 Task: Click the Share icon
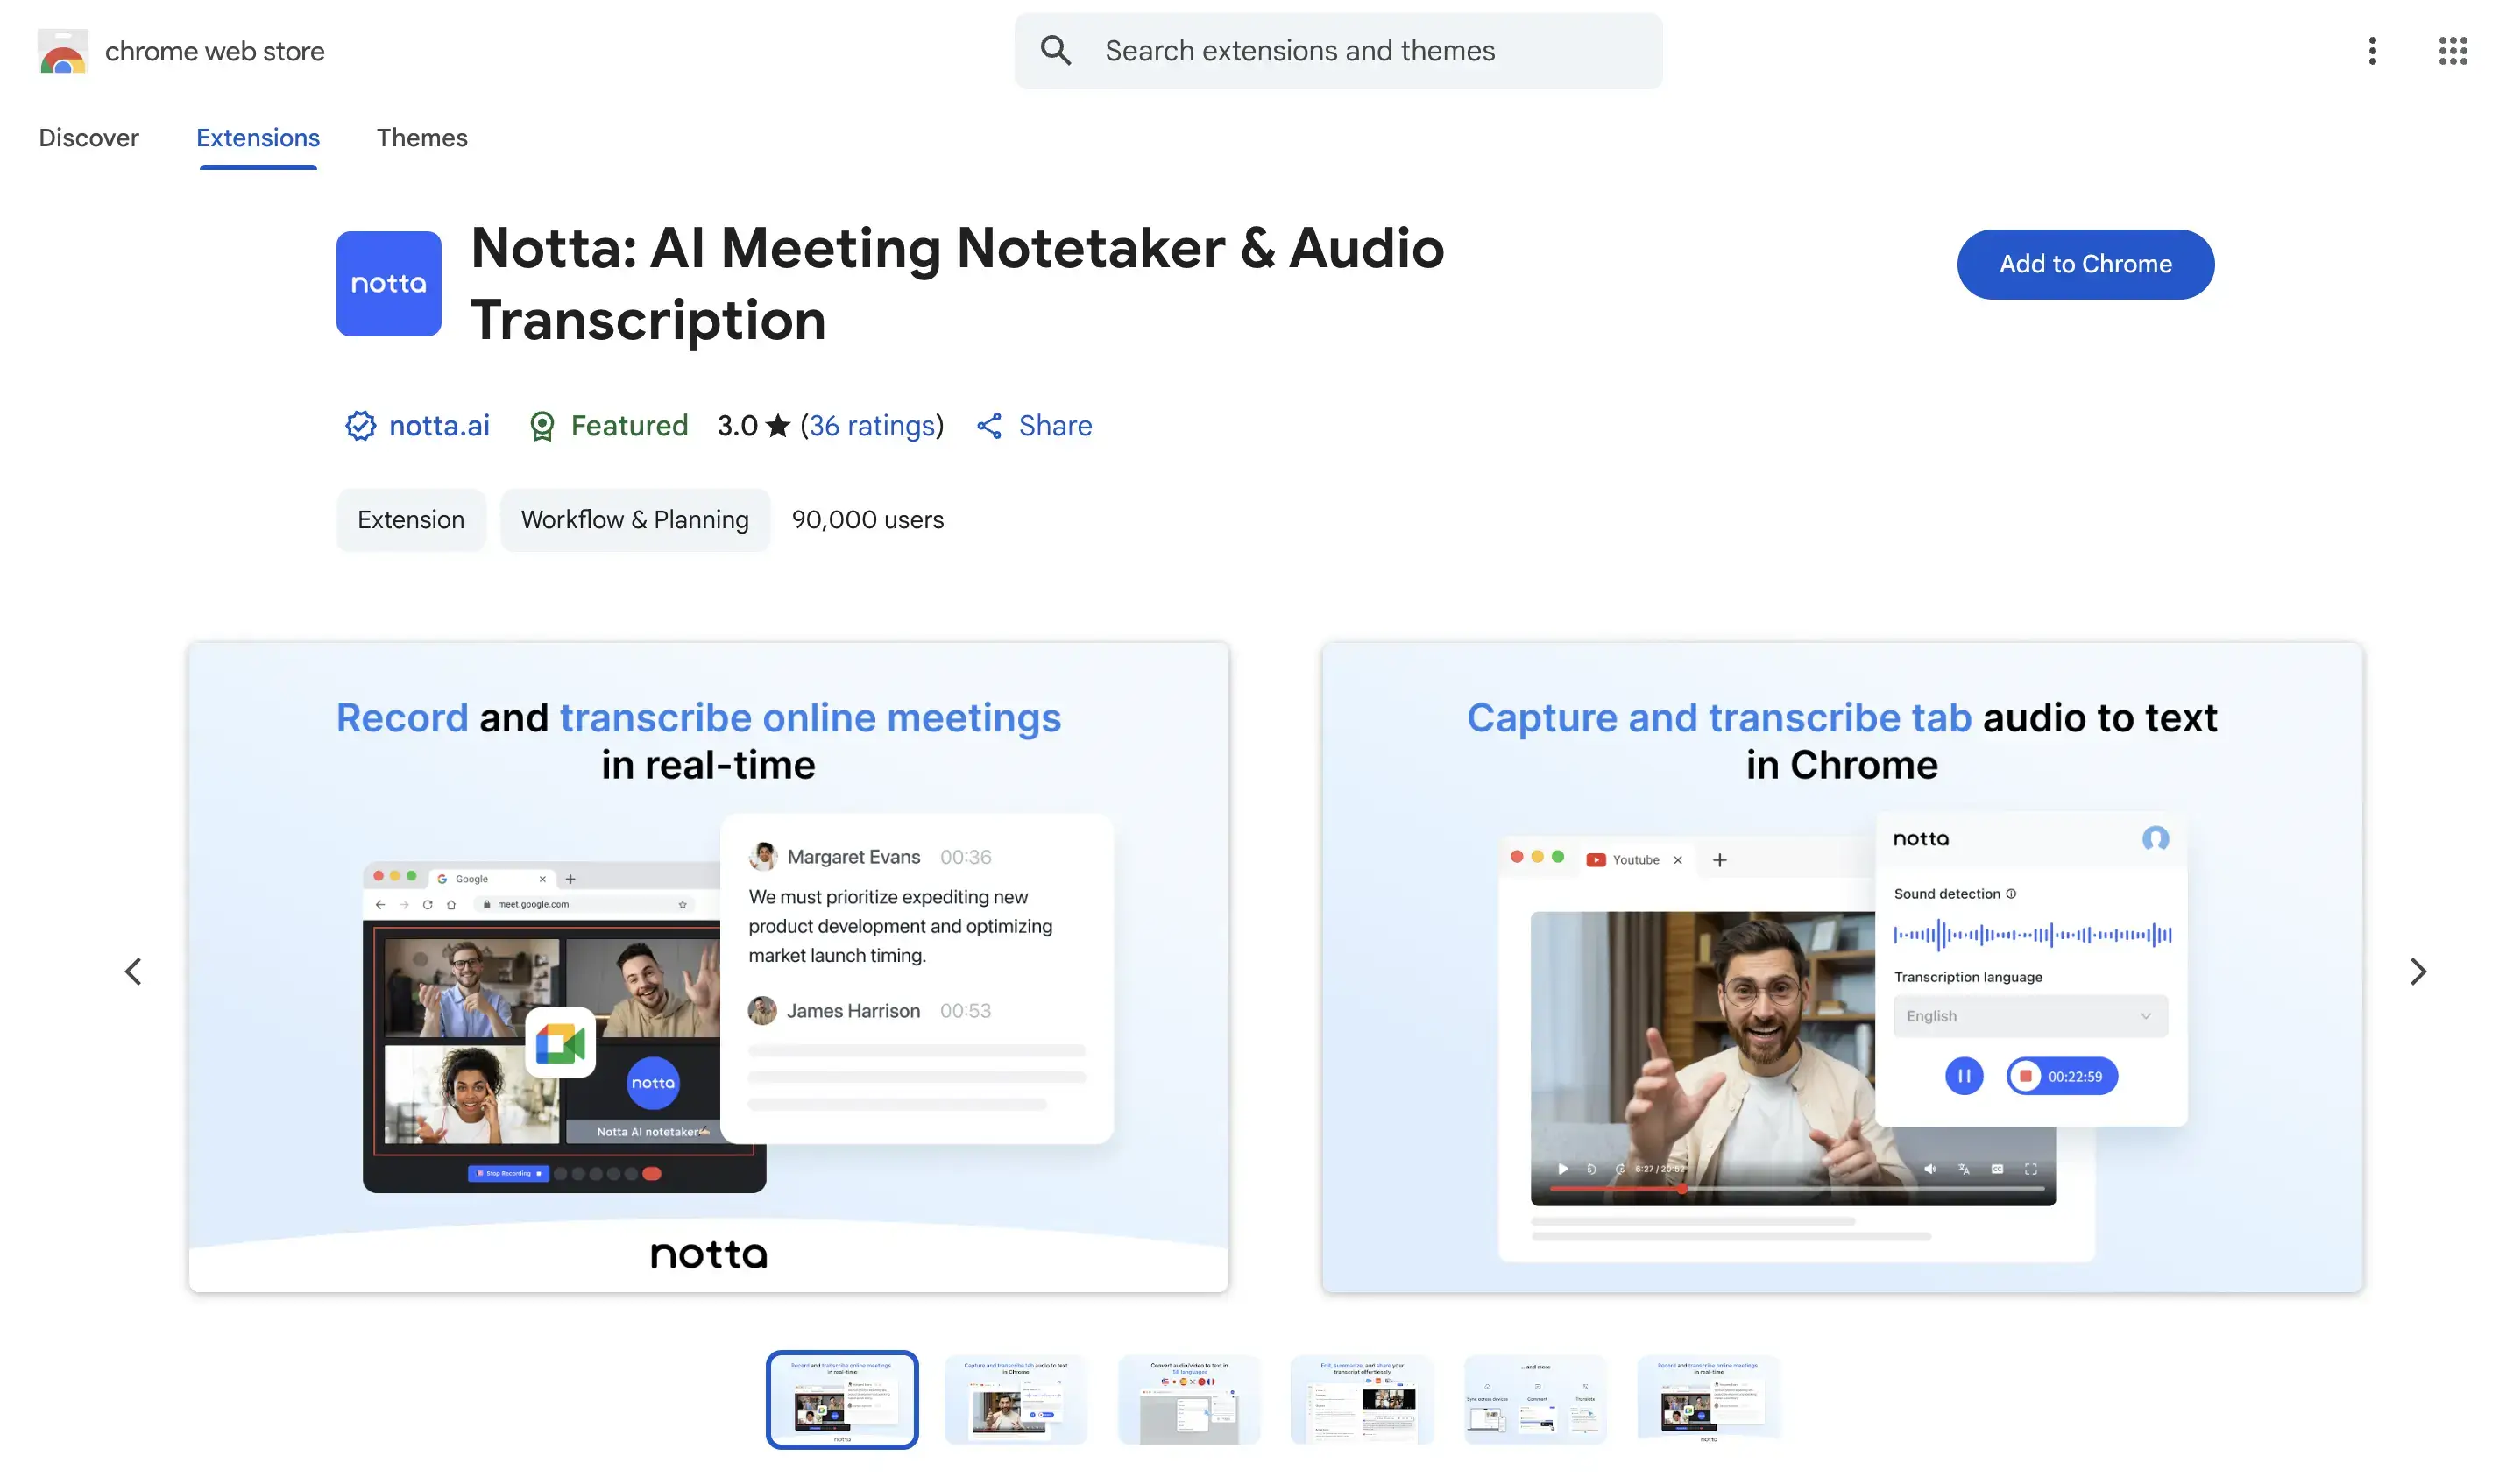[989, 426]
